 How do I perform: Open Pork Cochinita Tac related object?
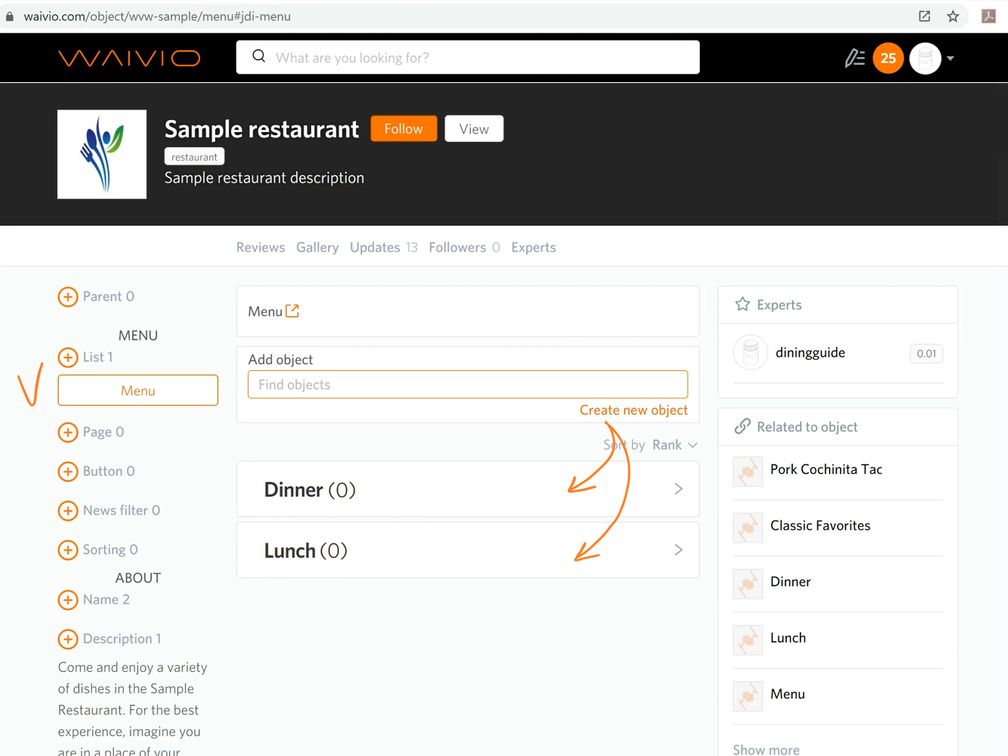[x=826, y=470]
